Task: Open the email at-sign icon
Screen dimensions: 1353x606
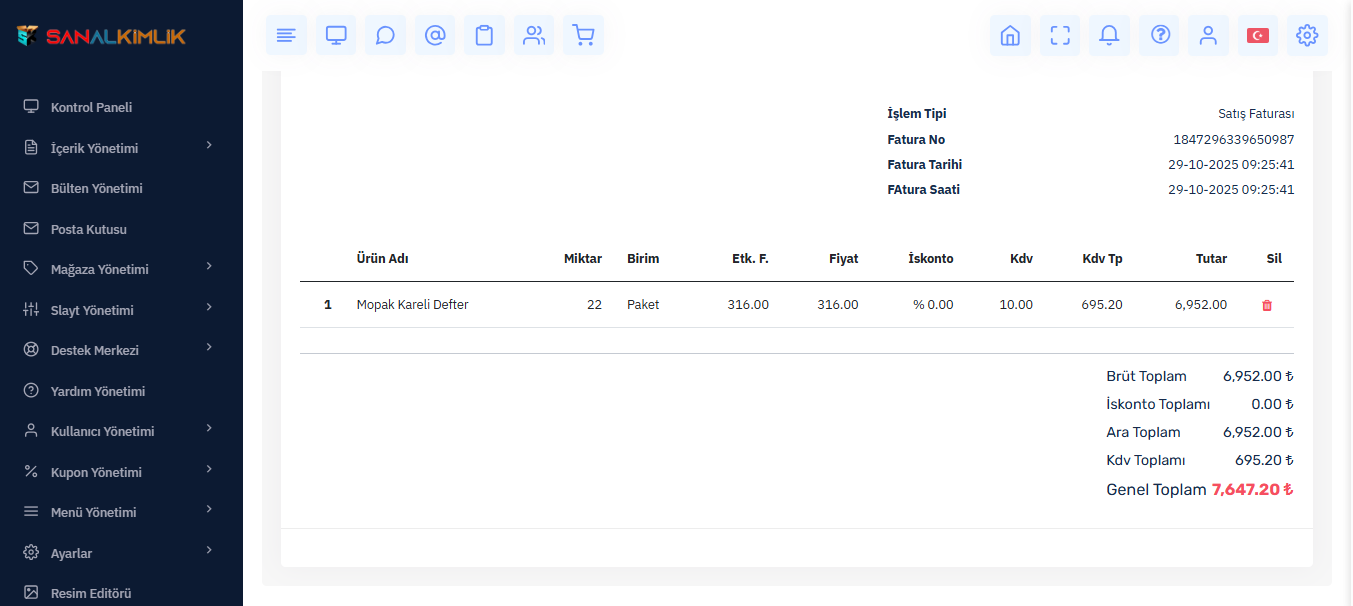Action: pos(435,36)
